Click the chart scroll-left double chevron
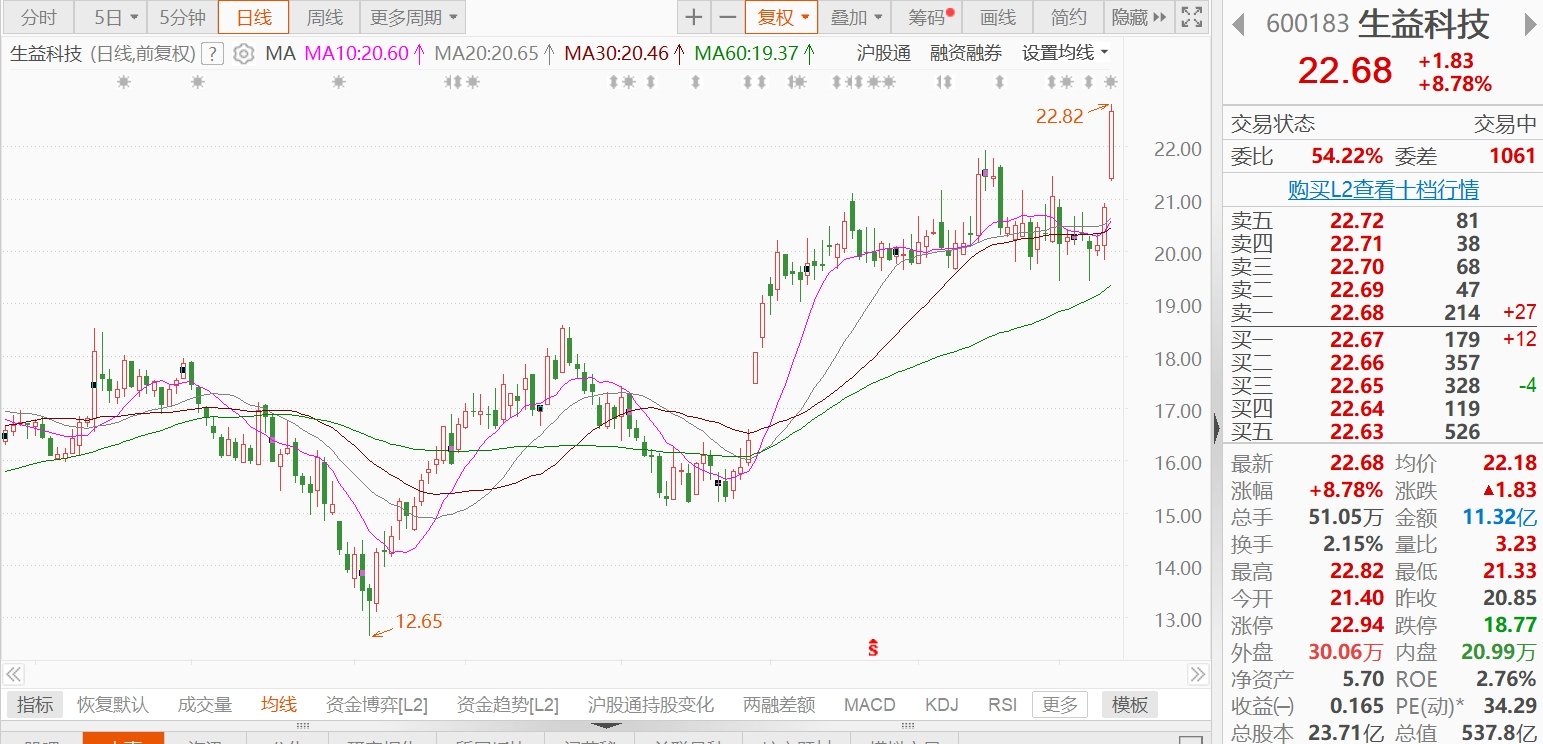Viewport: 1543px width, 744px height. click(x=13, y=673)
